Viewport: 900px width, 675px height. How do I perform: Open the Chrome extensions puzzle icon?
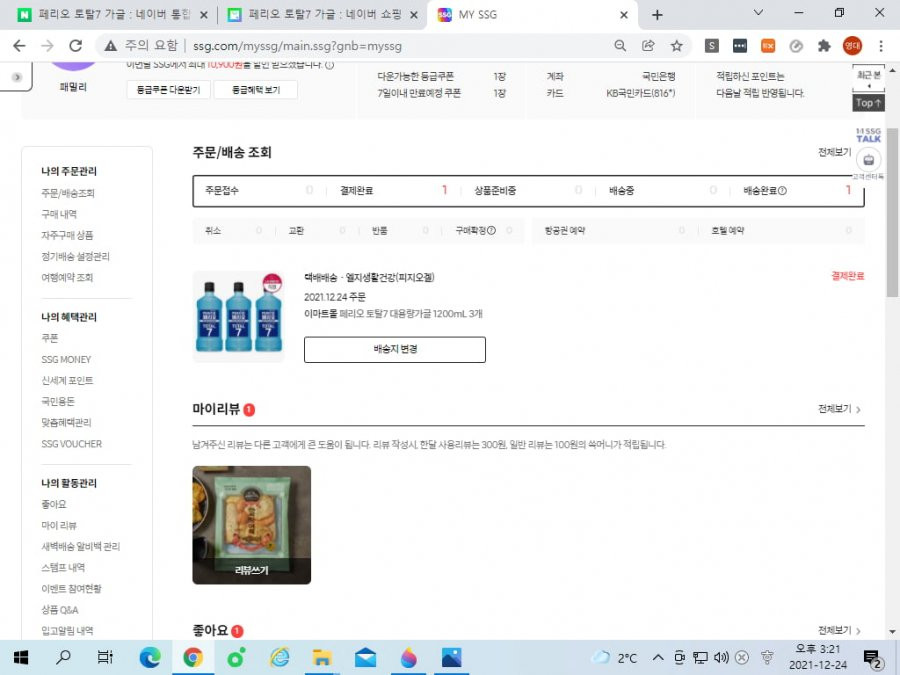coord(824,46)
